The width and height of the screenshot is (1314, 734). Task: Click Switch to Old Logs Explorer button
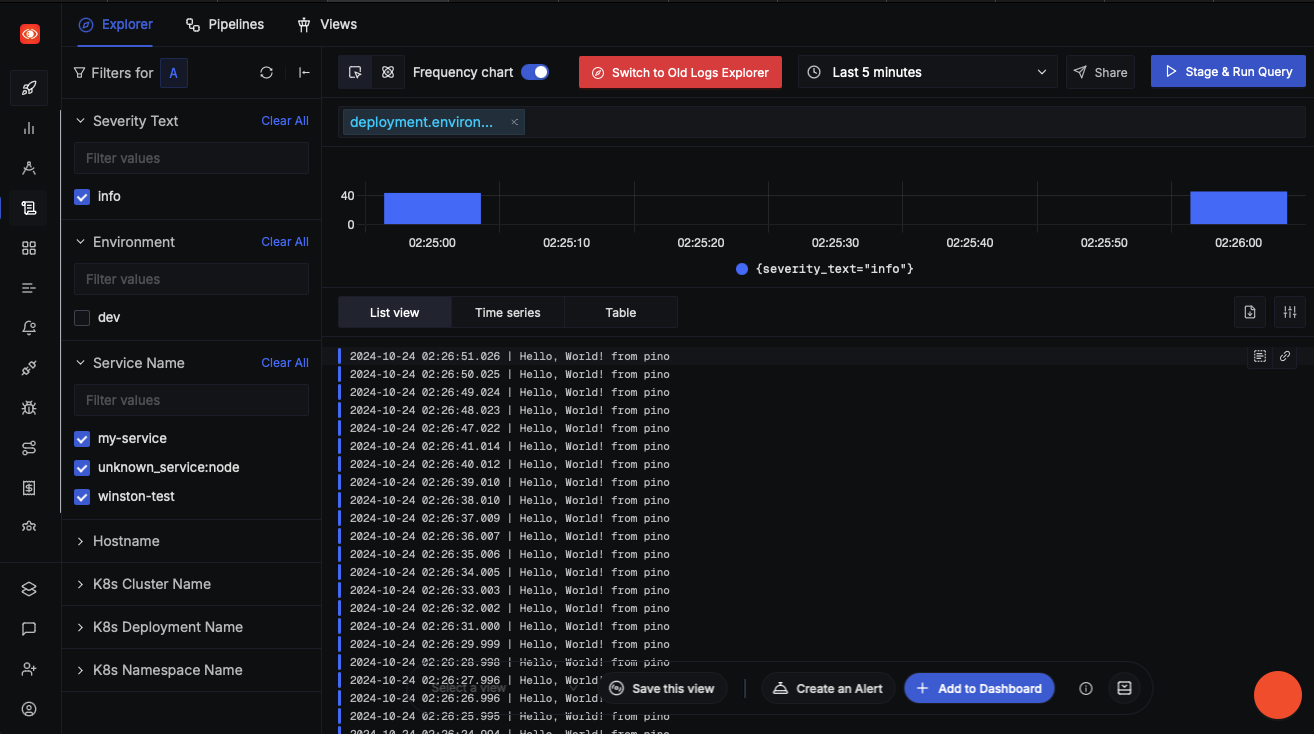coord(680,72)
